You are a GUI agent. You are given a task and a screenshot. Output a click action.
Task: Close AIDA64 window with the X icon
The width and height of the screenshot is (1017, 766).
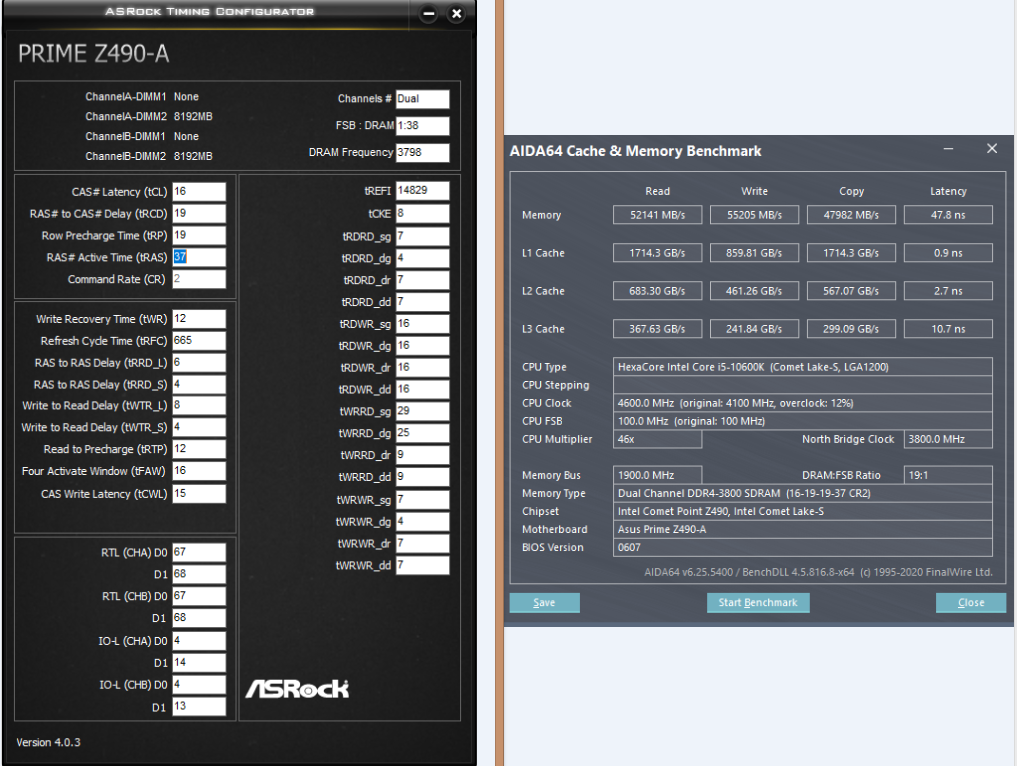pos(992,149)
